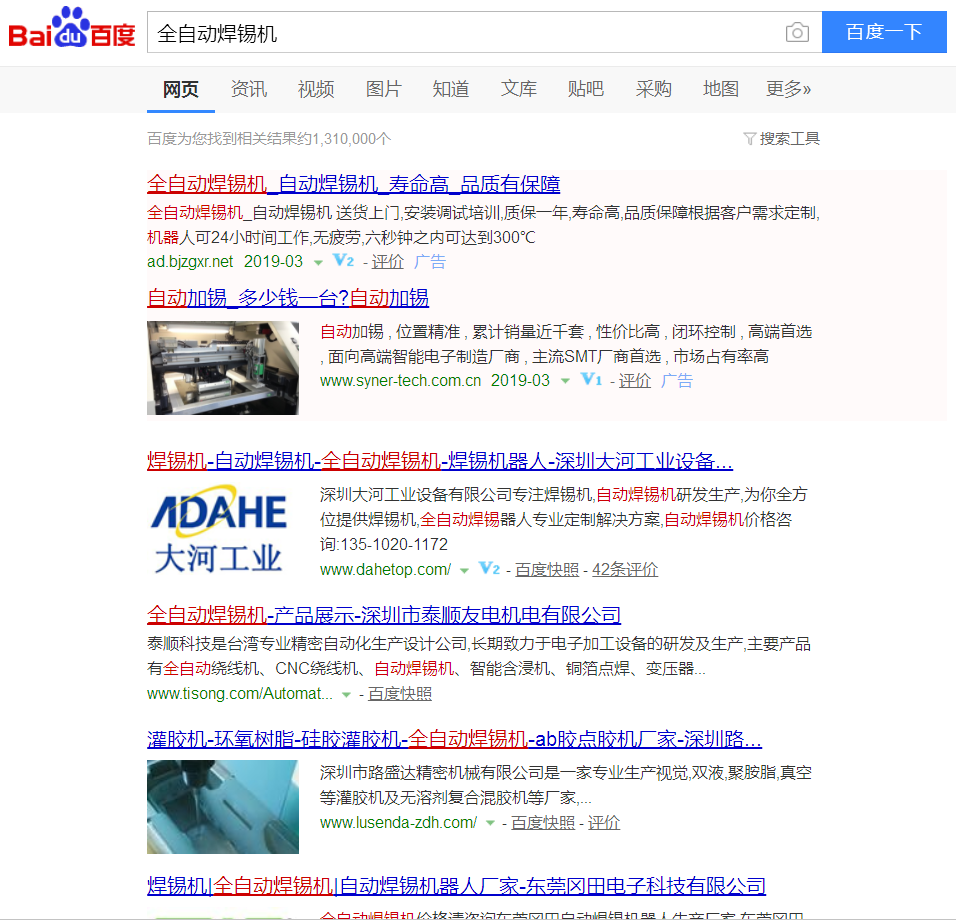Switch to the 采购 tab
The image size is (956, 921).
tap(654, 89)
